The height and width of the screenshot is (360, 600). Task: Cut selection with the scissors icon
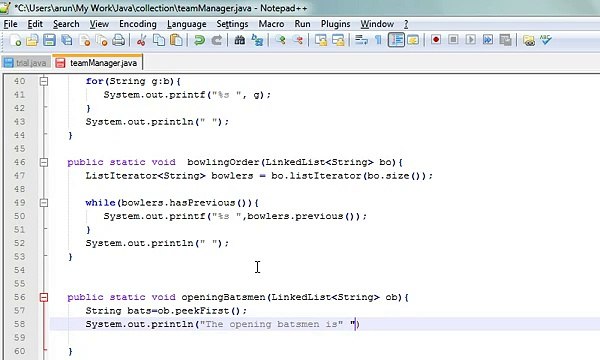point(141,40)
